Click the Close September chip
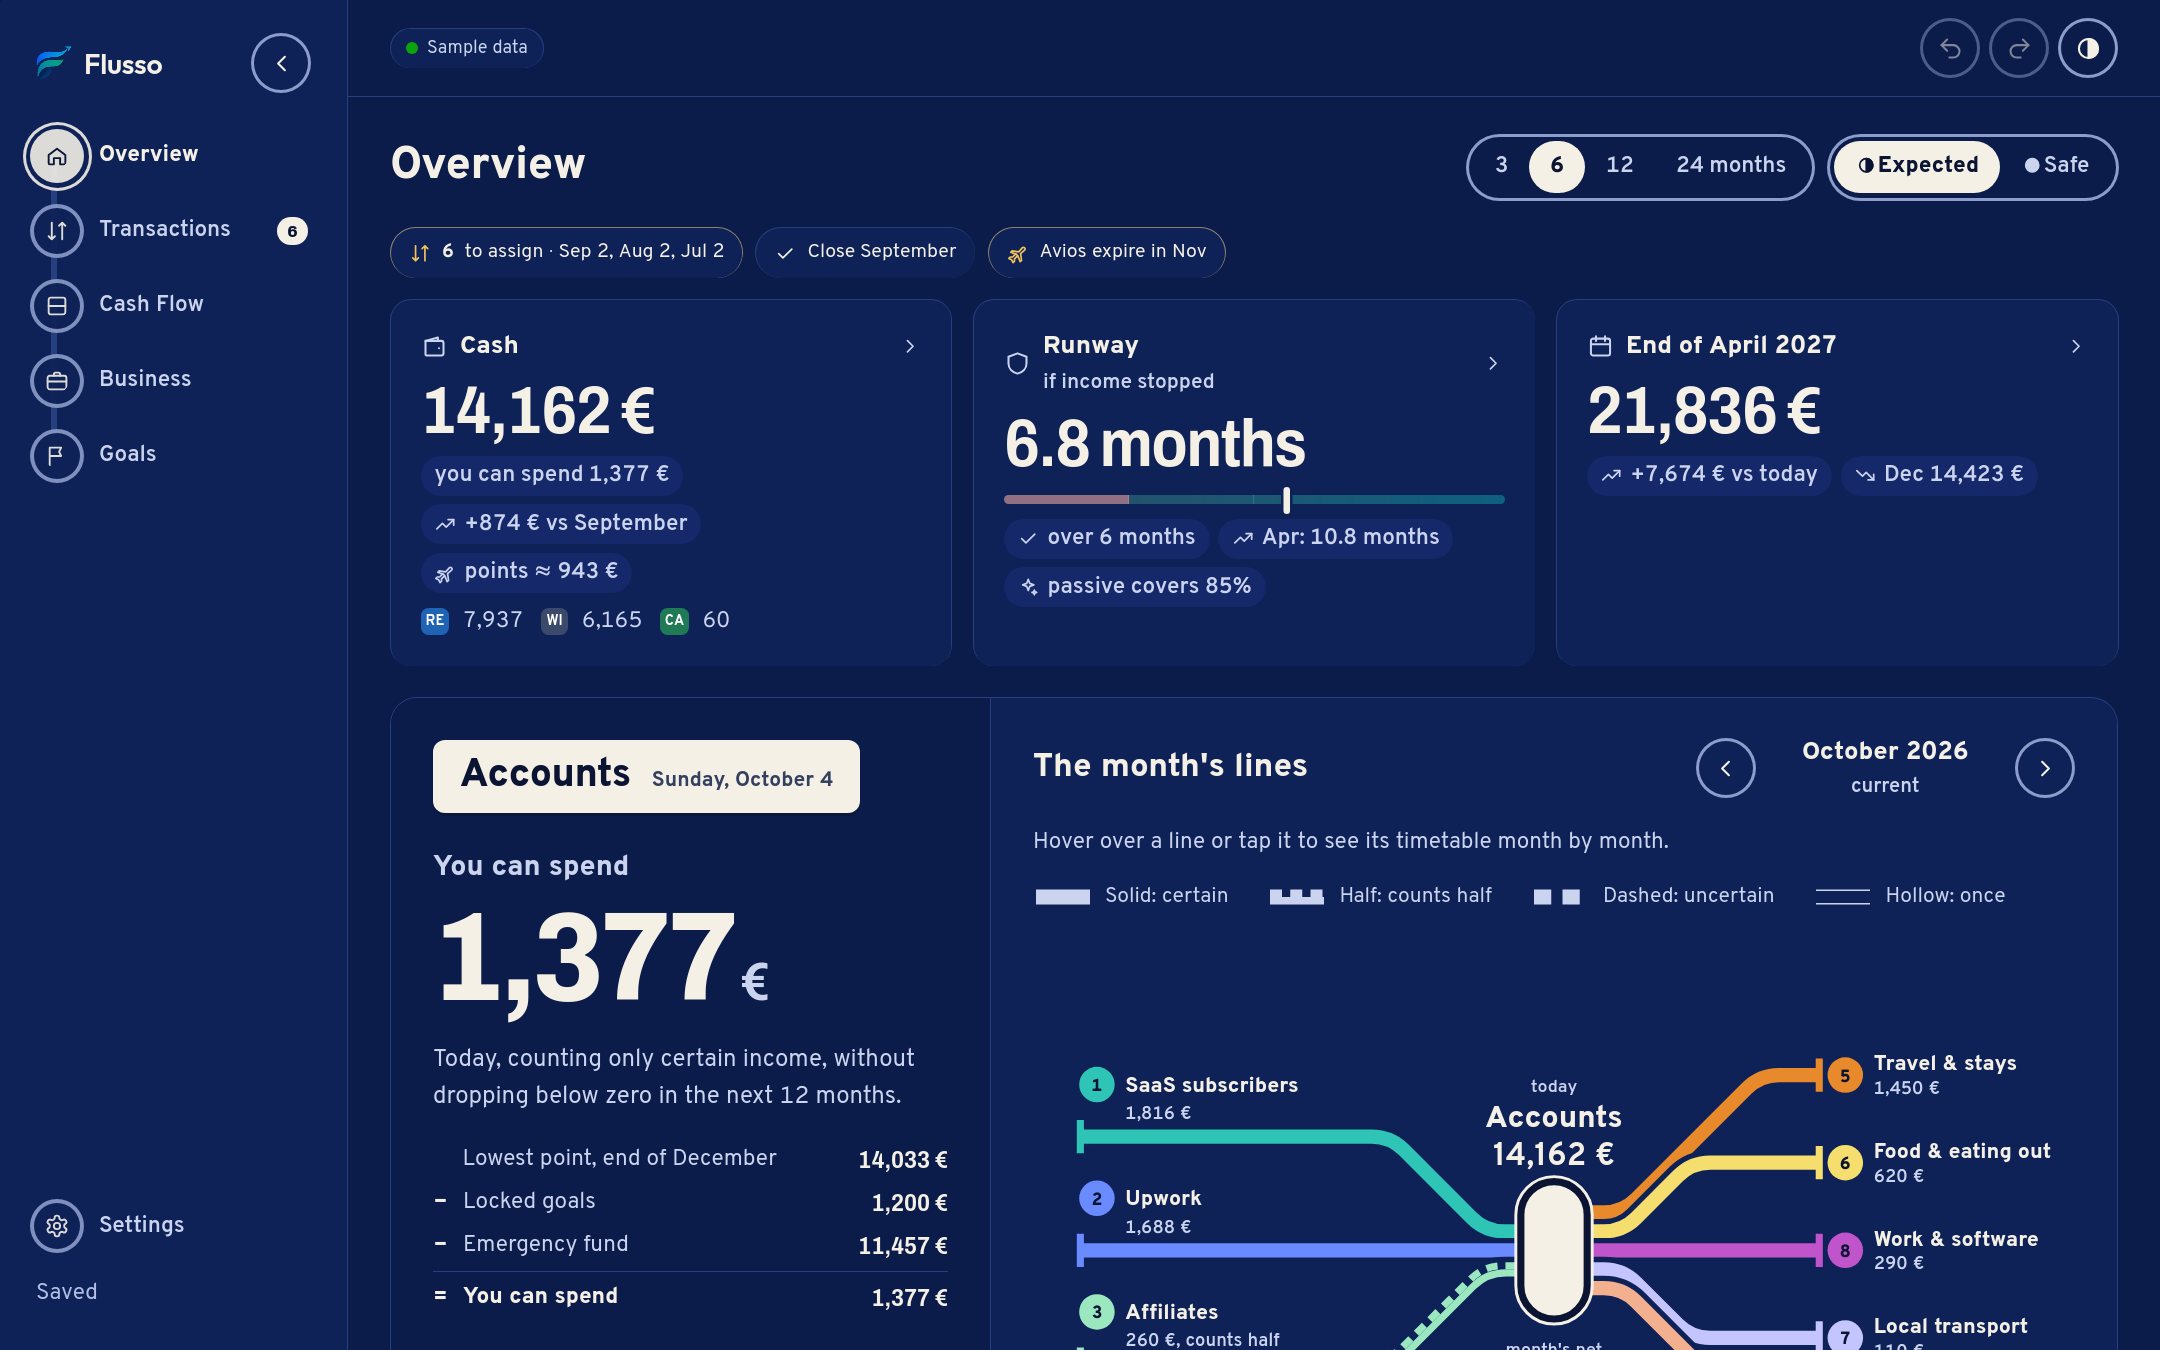 coord(864,252)
